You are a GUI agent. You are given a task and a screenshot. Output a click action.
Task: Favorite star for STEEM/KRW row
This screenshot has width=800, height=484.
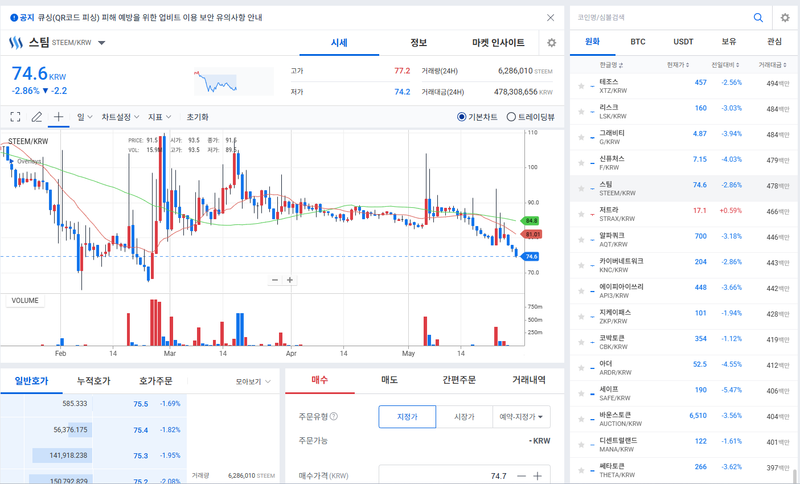coord(581,189)
